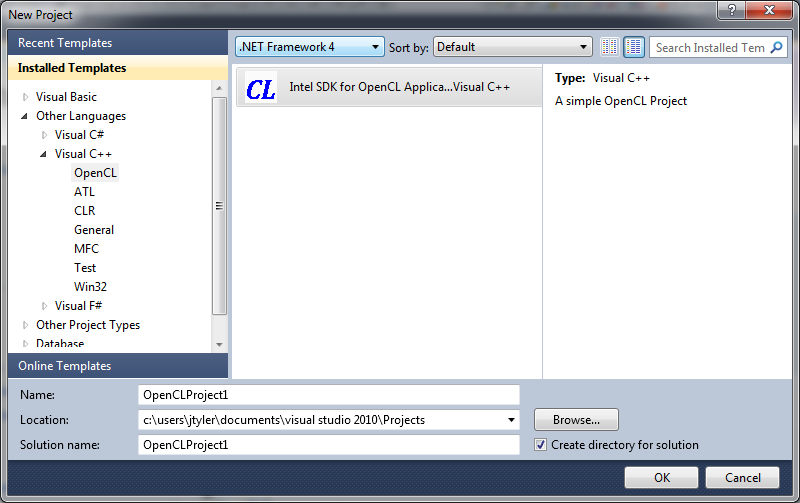The width and height of the screenshot is (800, 503).
Task: Open the Sort by Default dropdown
Action: (513, 47)
